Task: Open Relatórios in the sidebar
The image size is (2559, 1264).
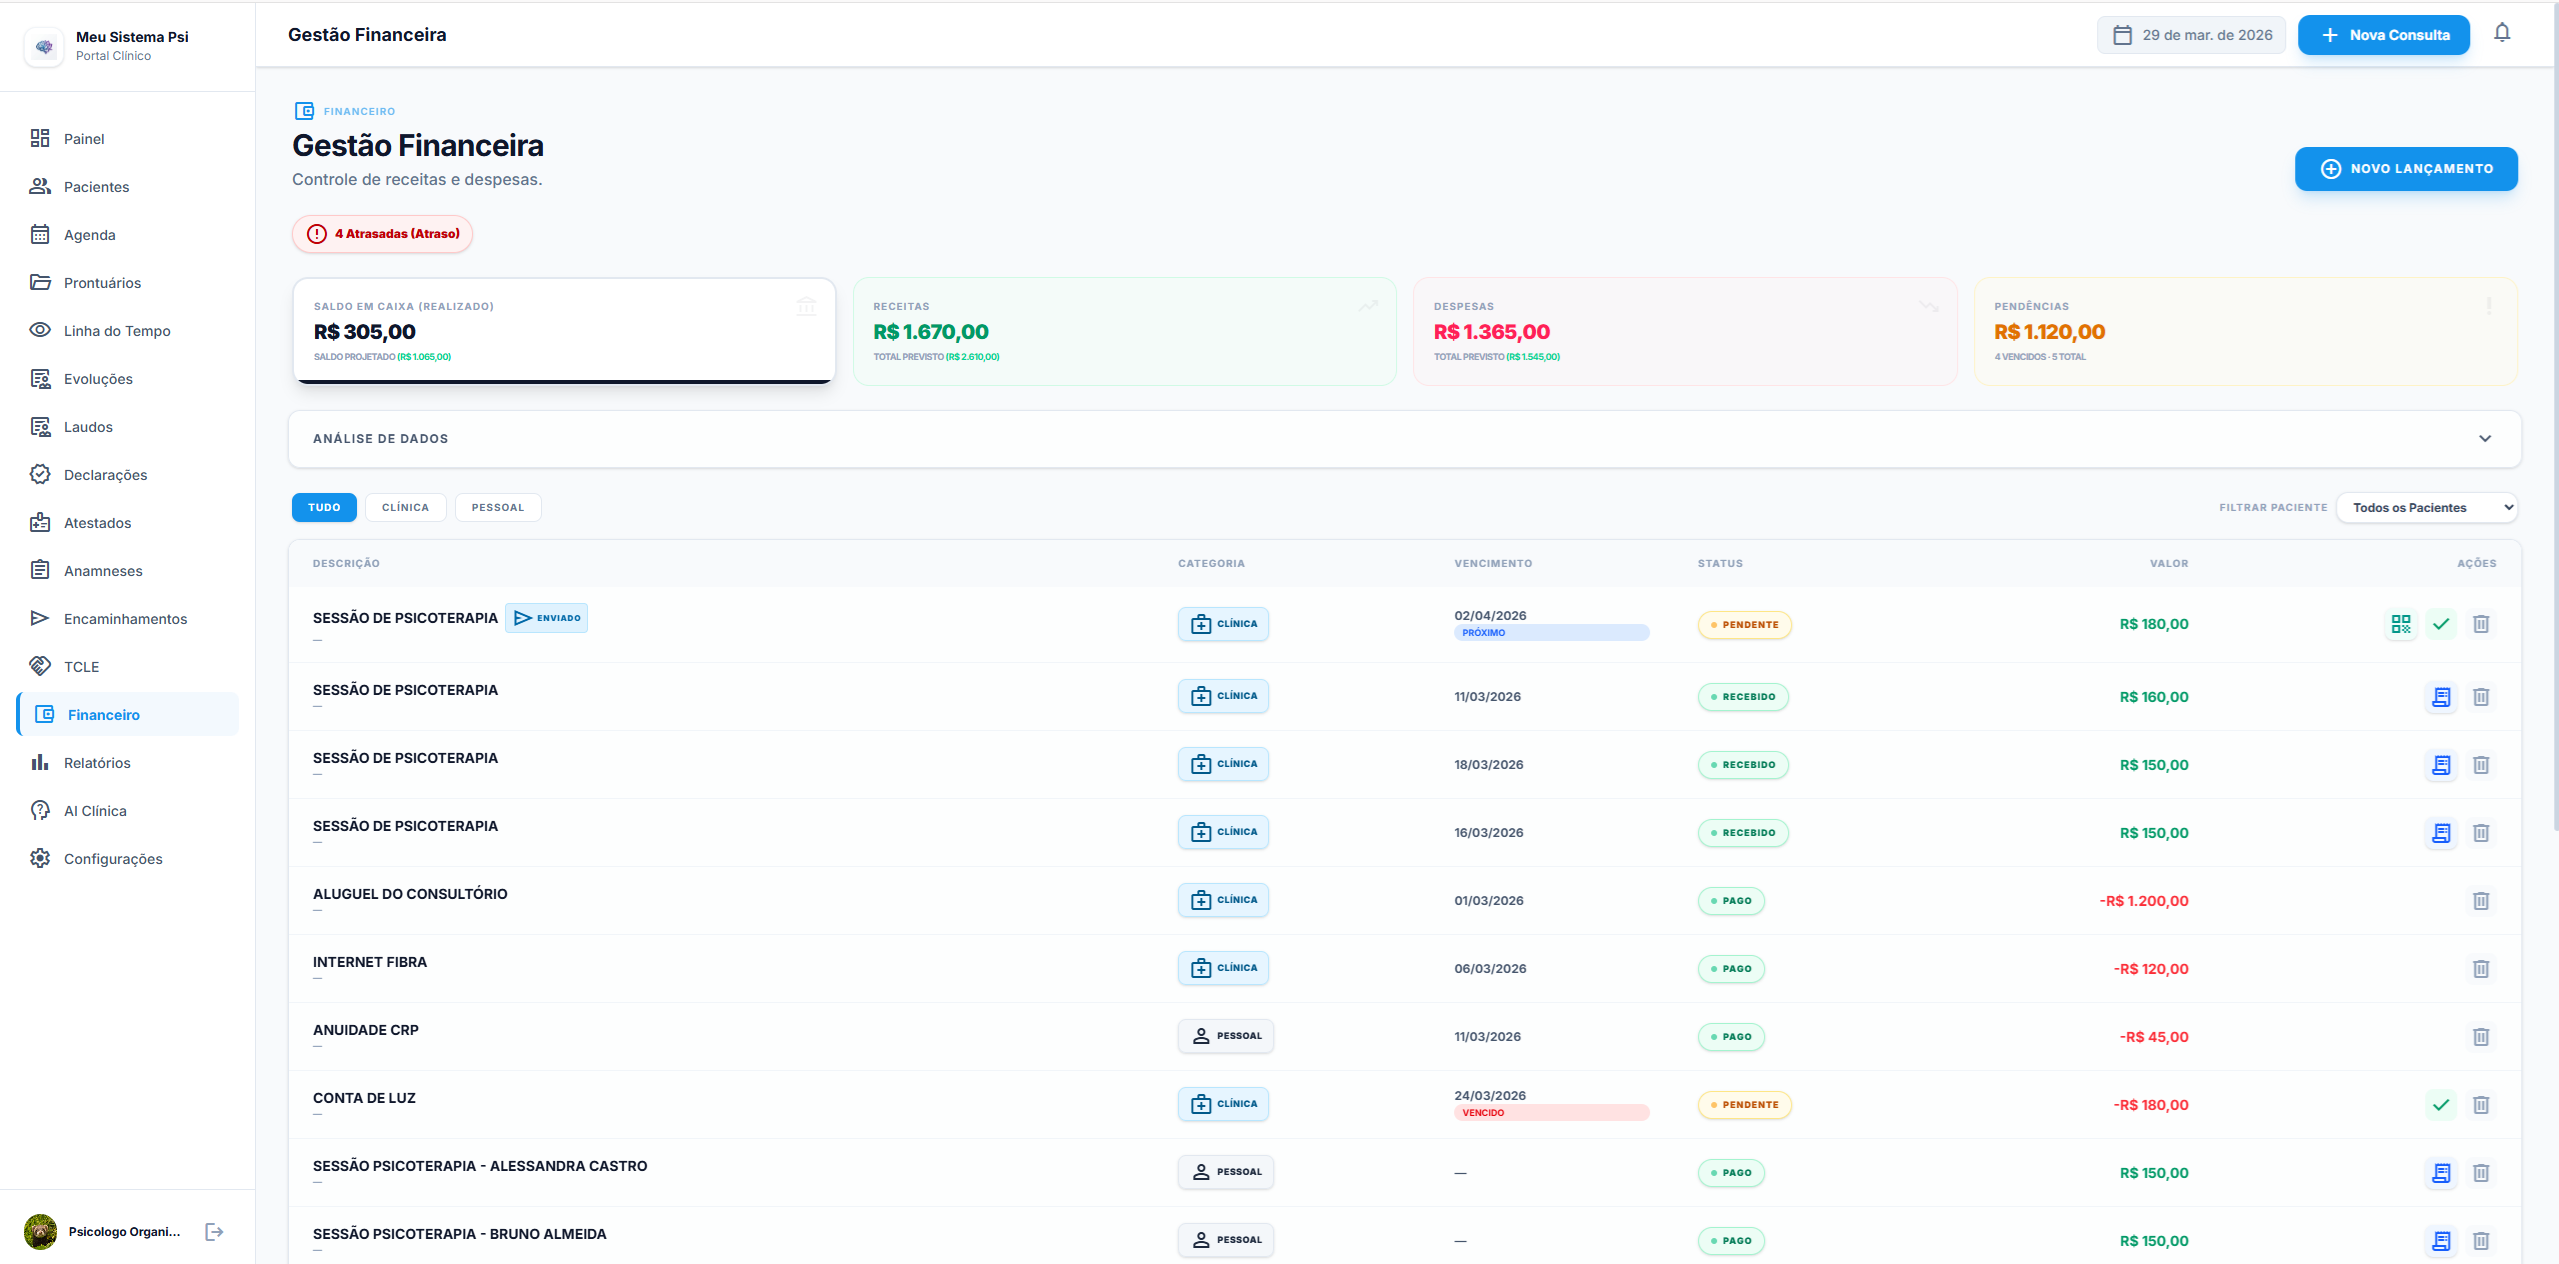Action: pyautogui.click(x=128, y=763)
